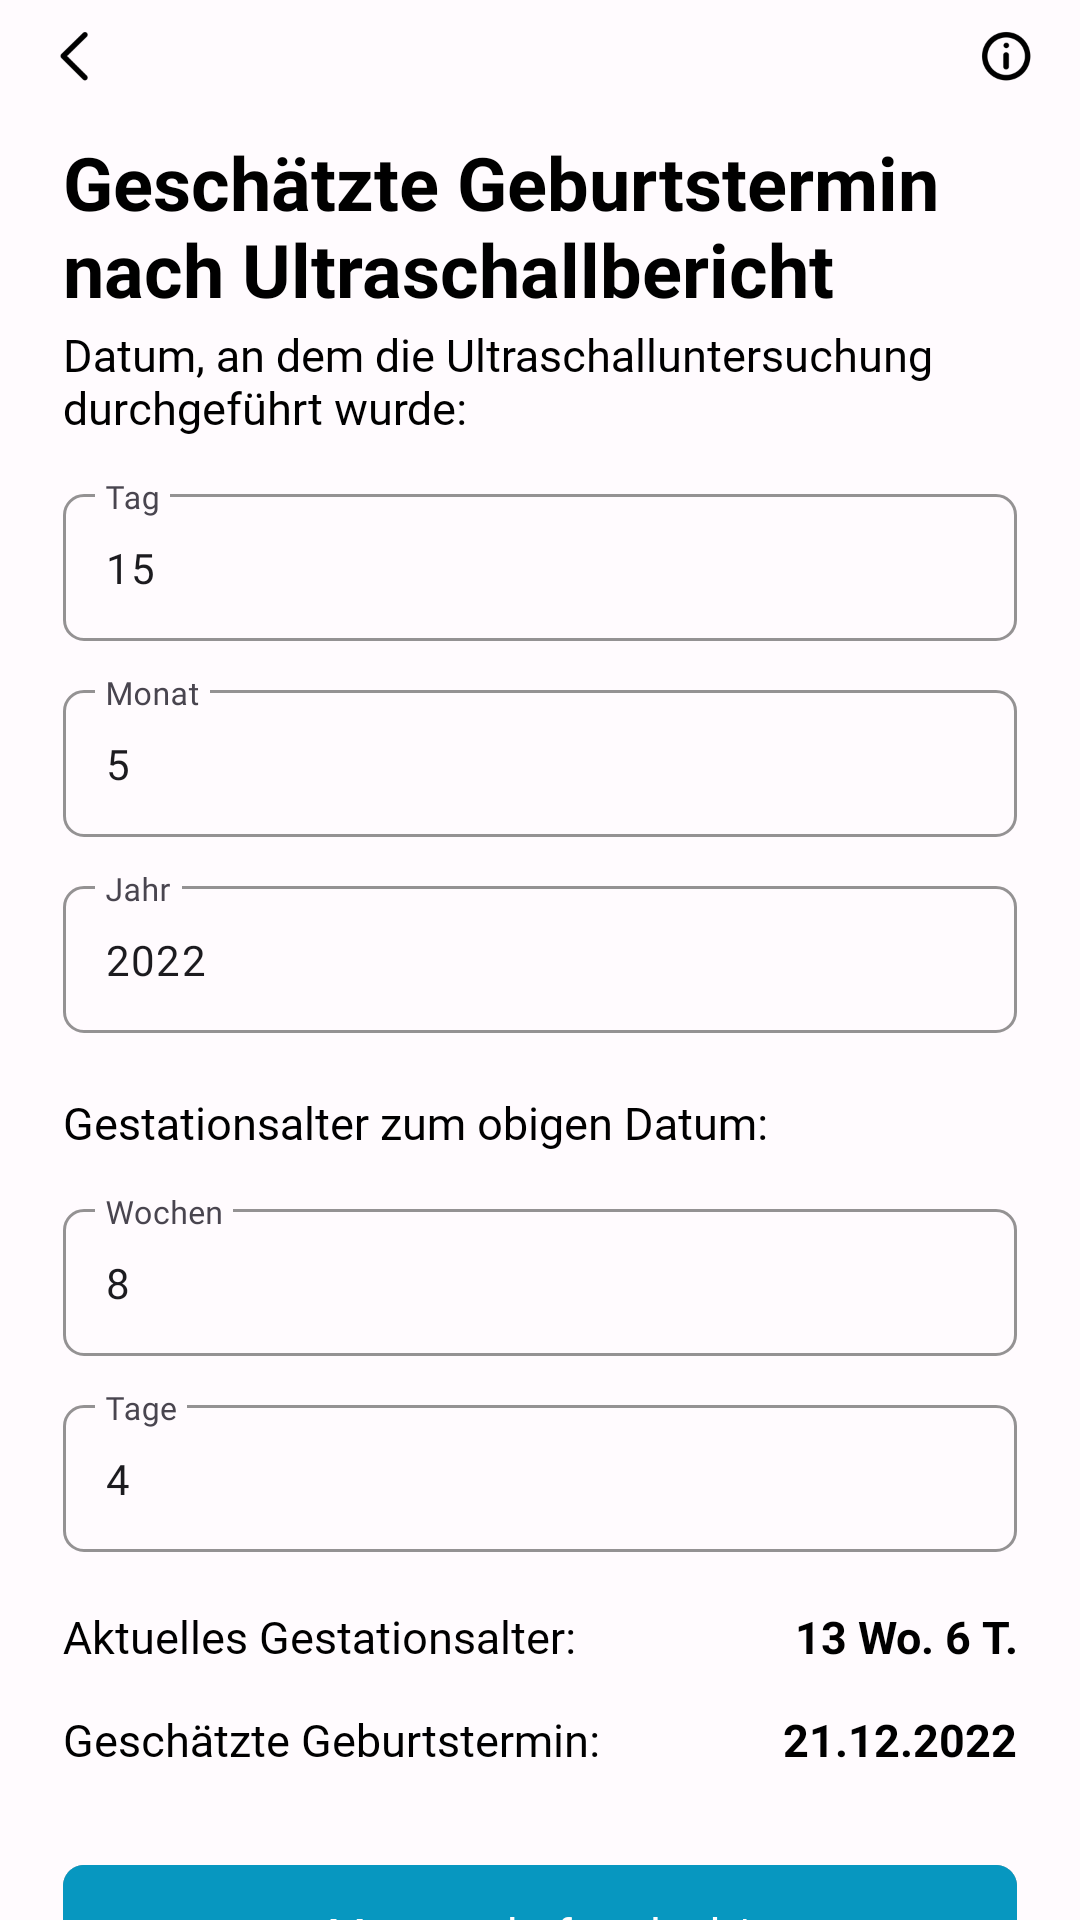This screenshot has width=1080, height=1920.
Task: Open the info icon in the header
Action: [x=1005, y=56]
